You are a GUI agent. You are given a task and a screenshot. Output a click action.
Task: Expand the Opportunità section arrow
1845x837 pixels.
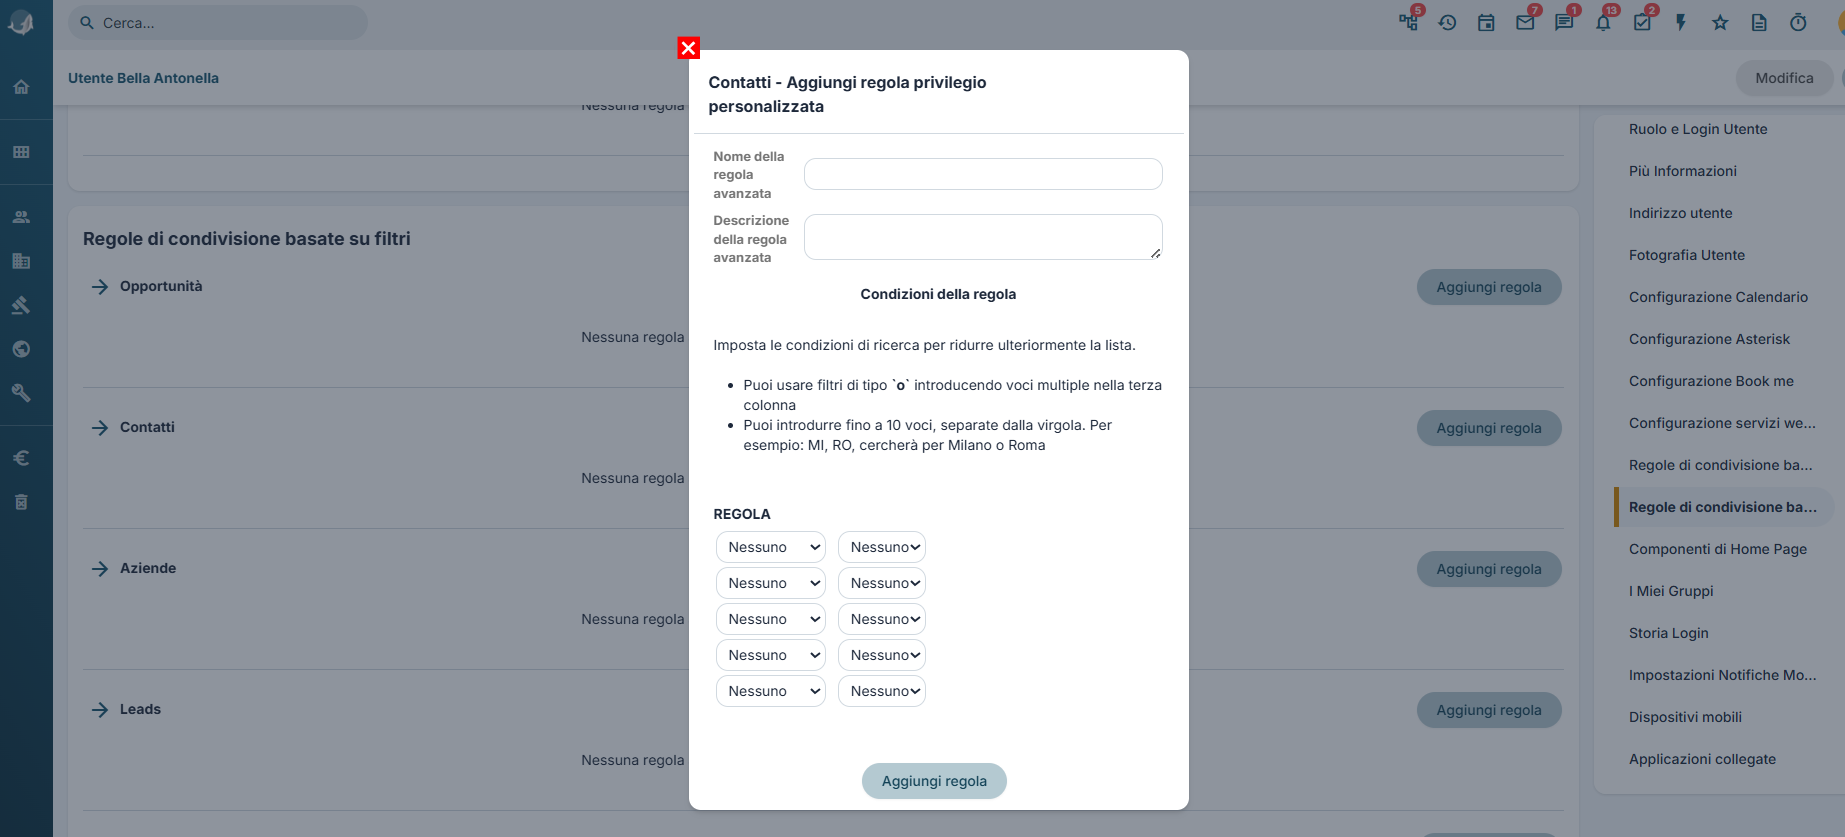(x=100, y=287)
